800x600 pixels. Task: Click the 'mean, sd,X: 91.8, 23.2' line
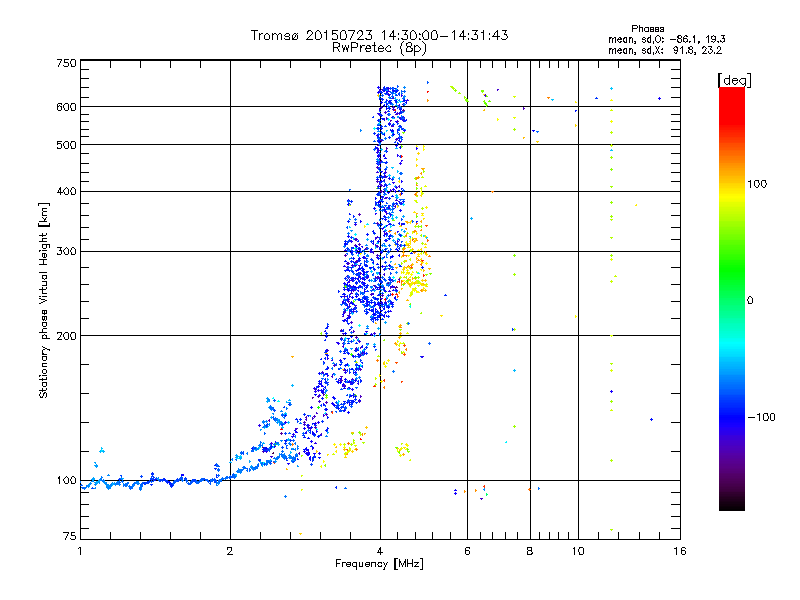tap(665, 51)
